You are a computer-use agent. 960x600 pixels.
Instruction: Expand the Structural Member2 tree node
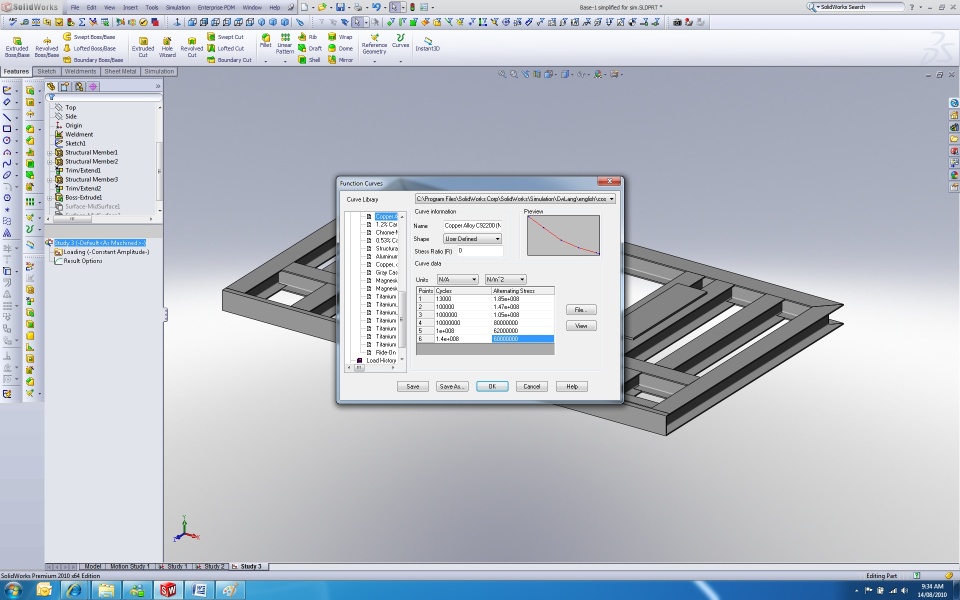coord(50,162)
